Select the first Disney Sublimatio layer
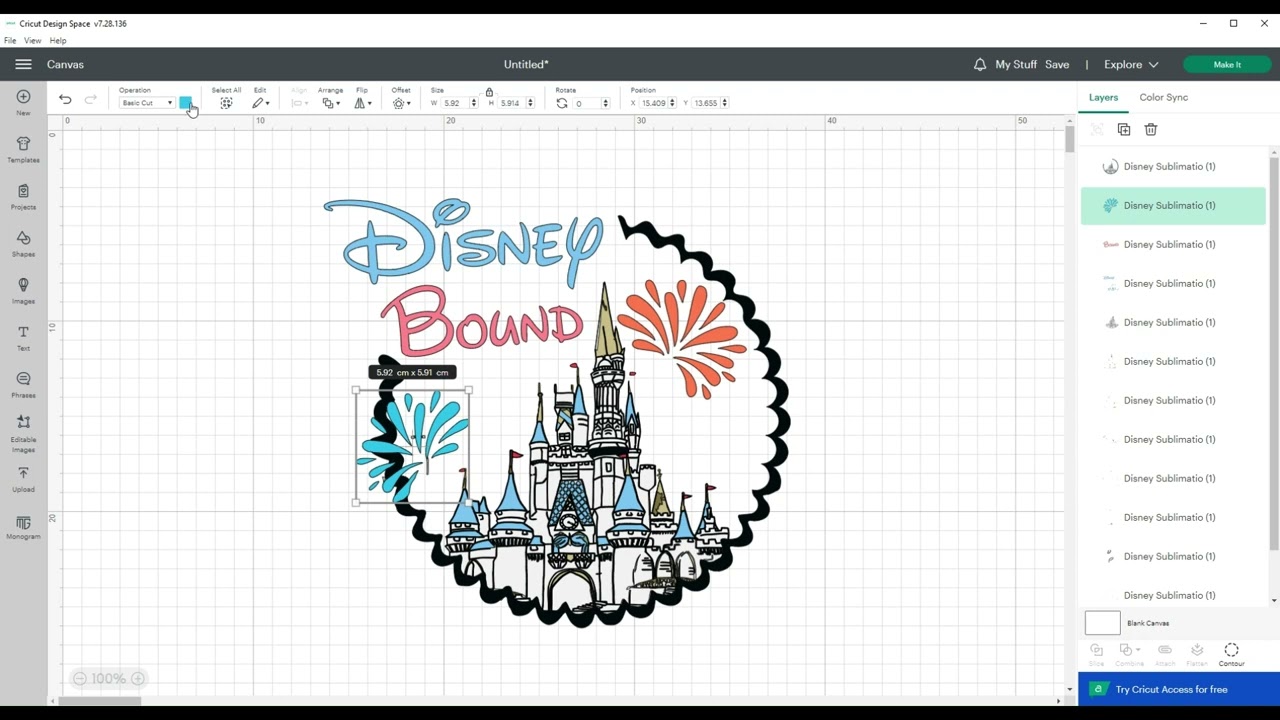 tap(1173, 166)
